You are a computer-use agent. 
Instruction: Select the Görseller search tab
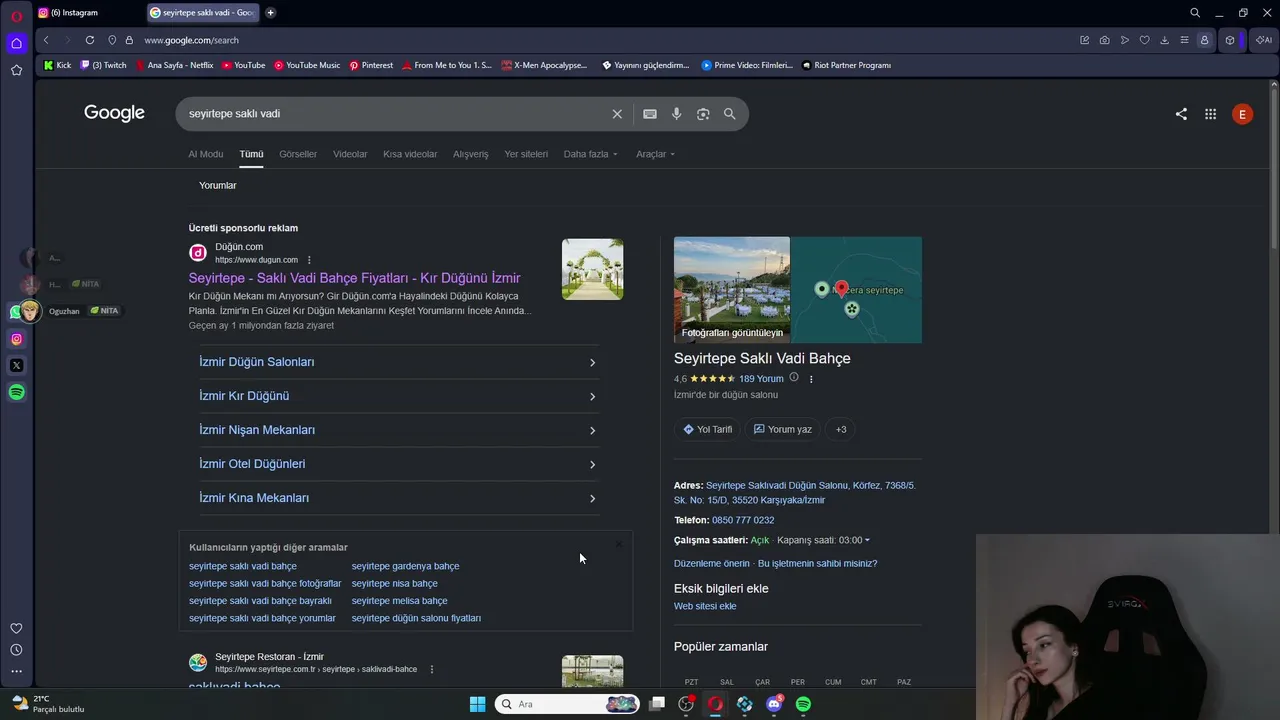click(298, 154)
